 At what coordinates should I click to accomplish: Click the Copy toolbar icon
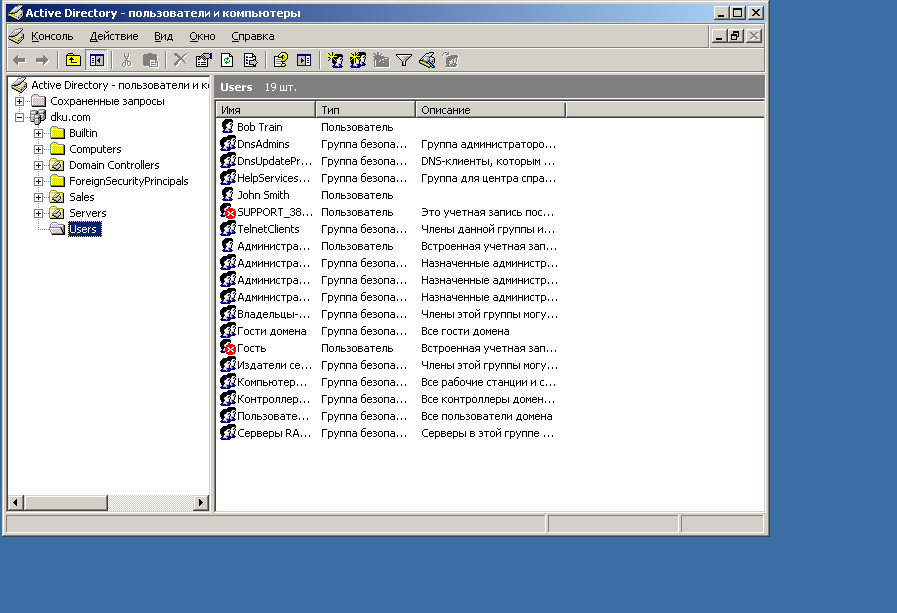tap(150, 60)
